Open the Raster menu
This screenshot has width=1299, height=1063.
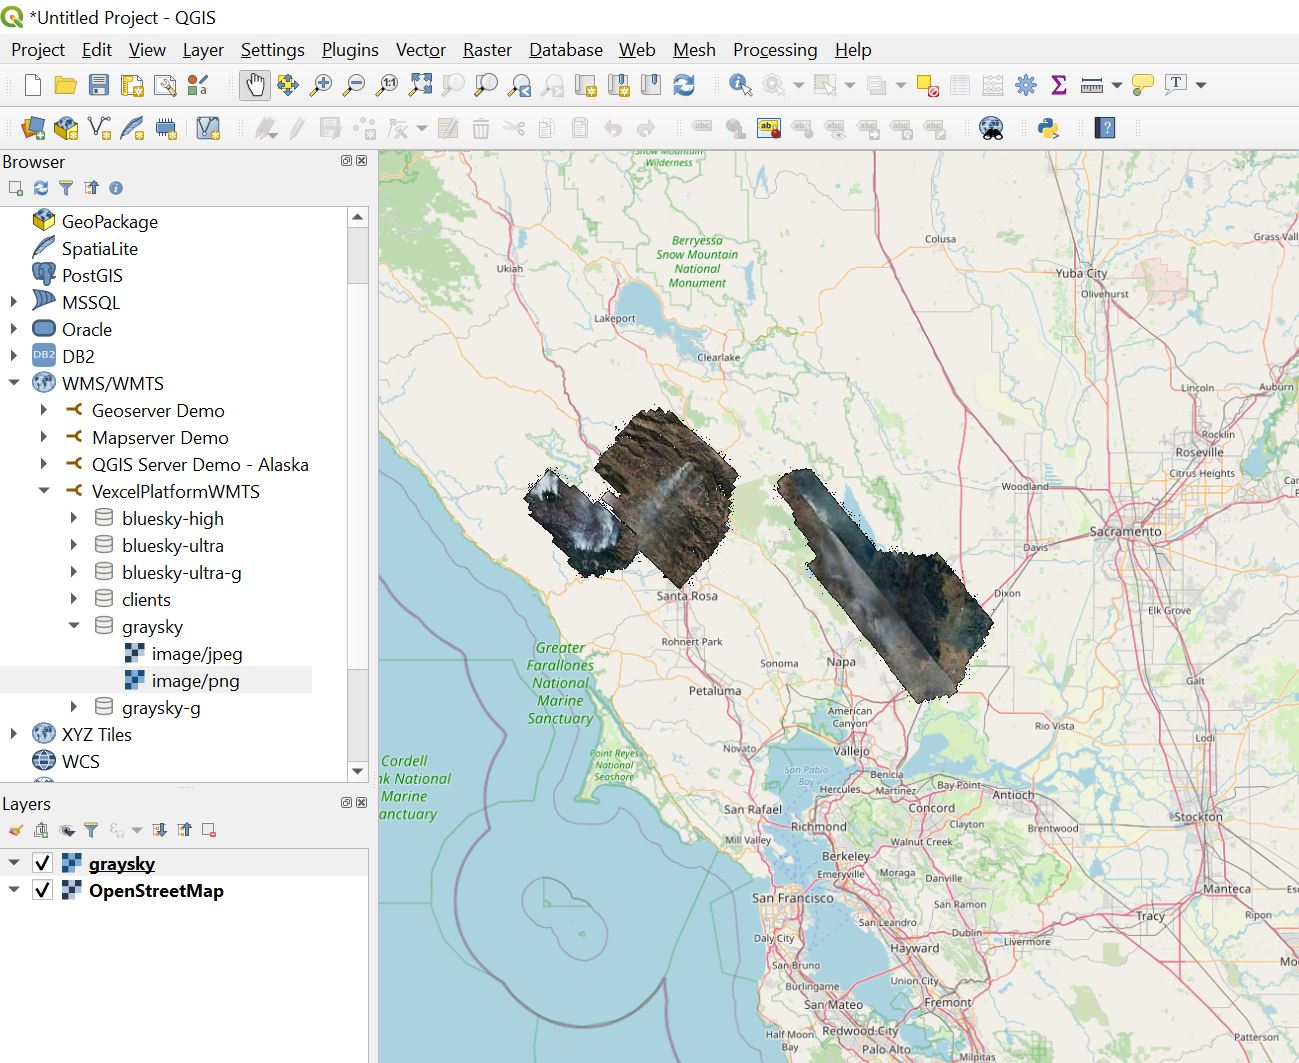[487, 50]
